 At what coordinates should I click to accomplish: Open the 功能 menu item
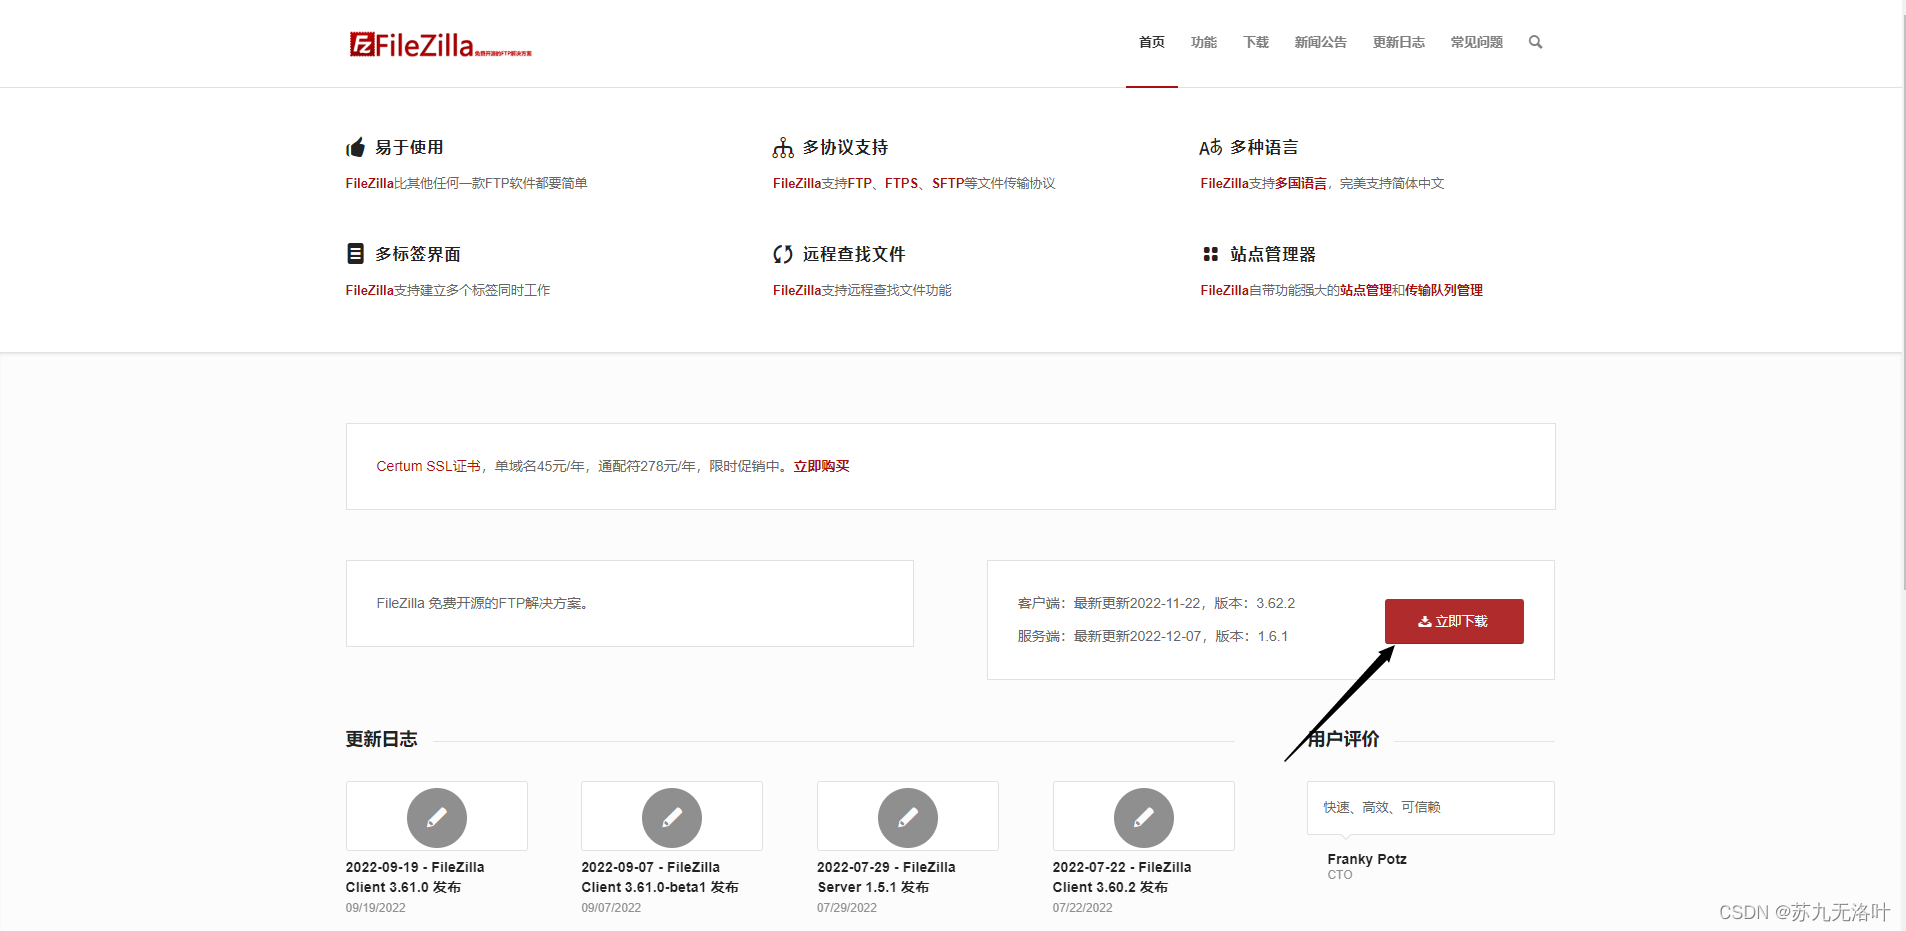pos(1204,42)
